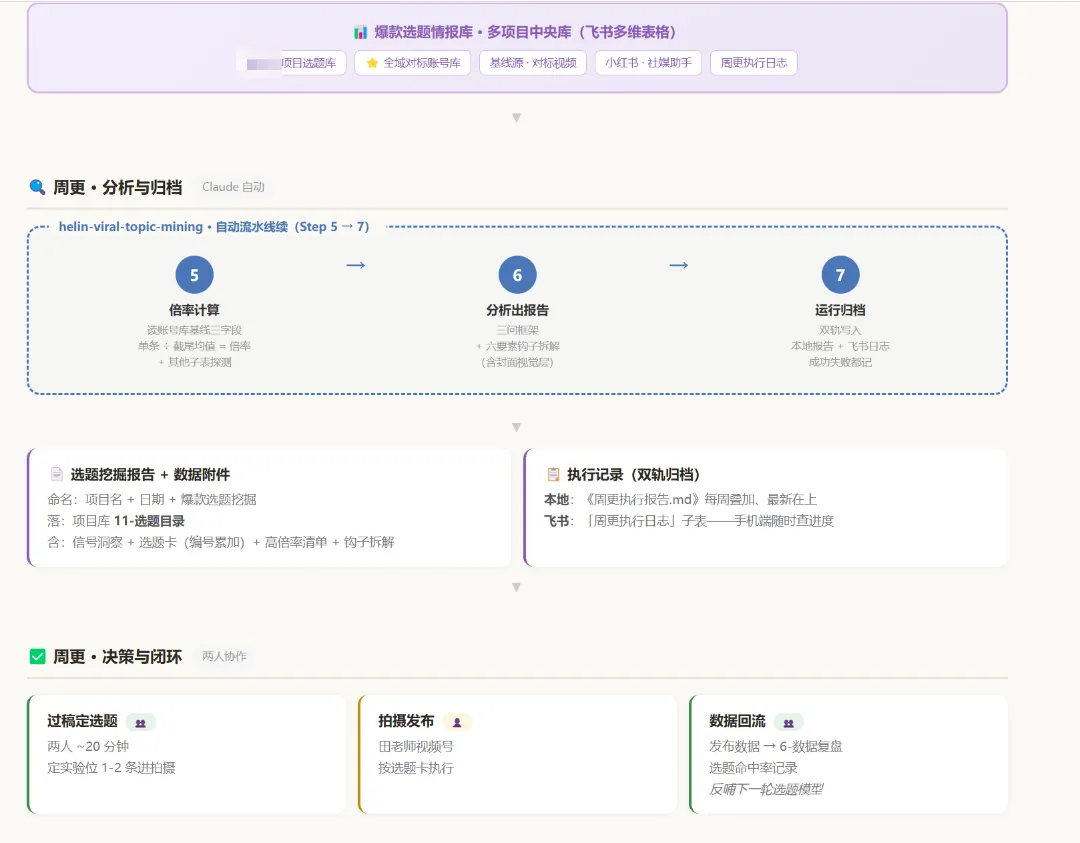Click the 两人 ~20 分钟 line
1080x843 pixels.
click(x=88, y=746)
